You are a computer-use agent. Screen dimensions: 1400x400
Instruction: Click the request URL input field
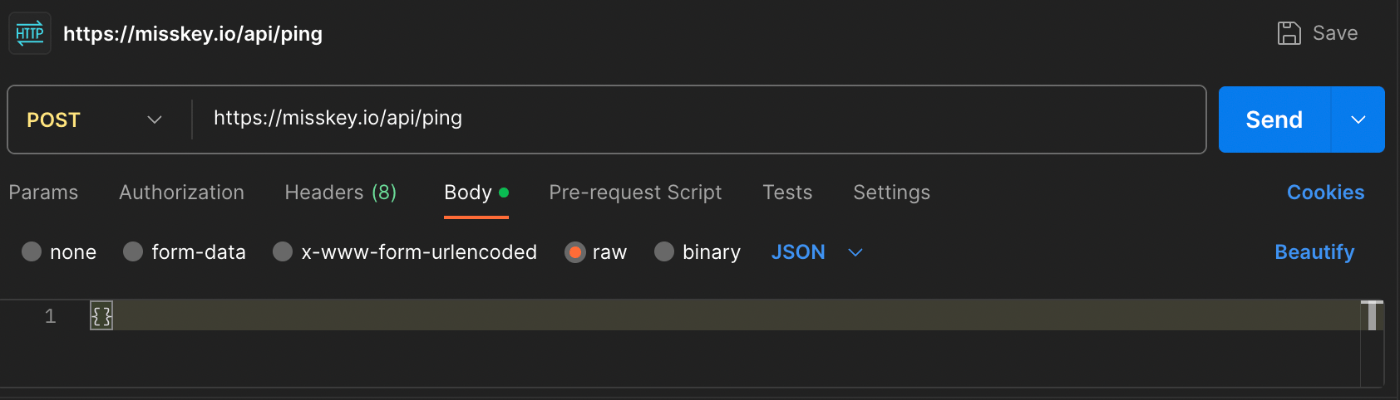700,120
